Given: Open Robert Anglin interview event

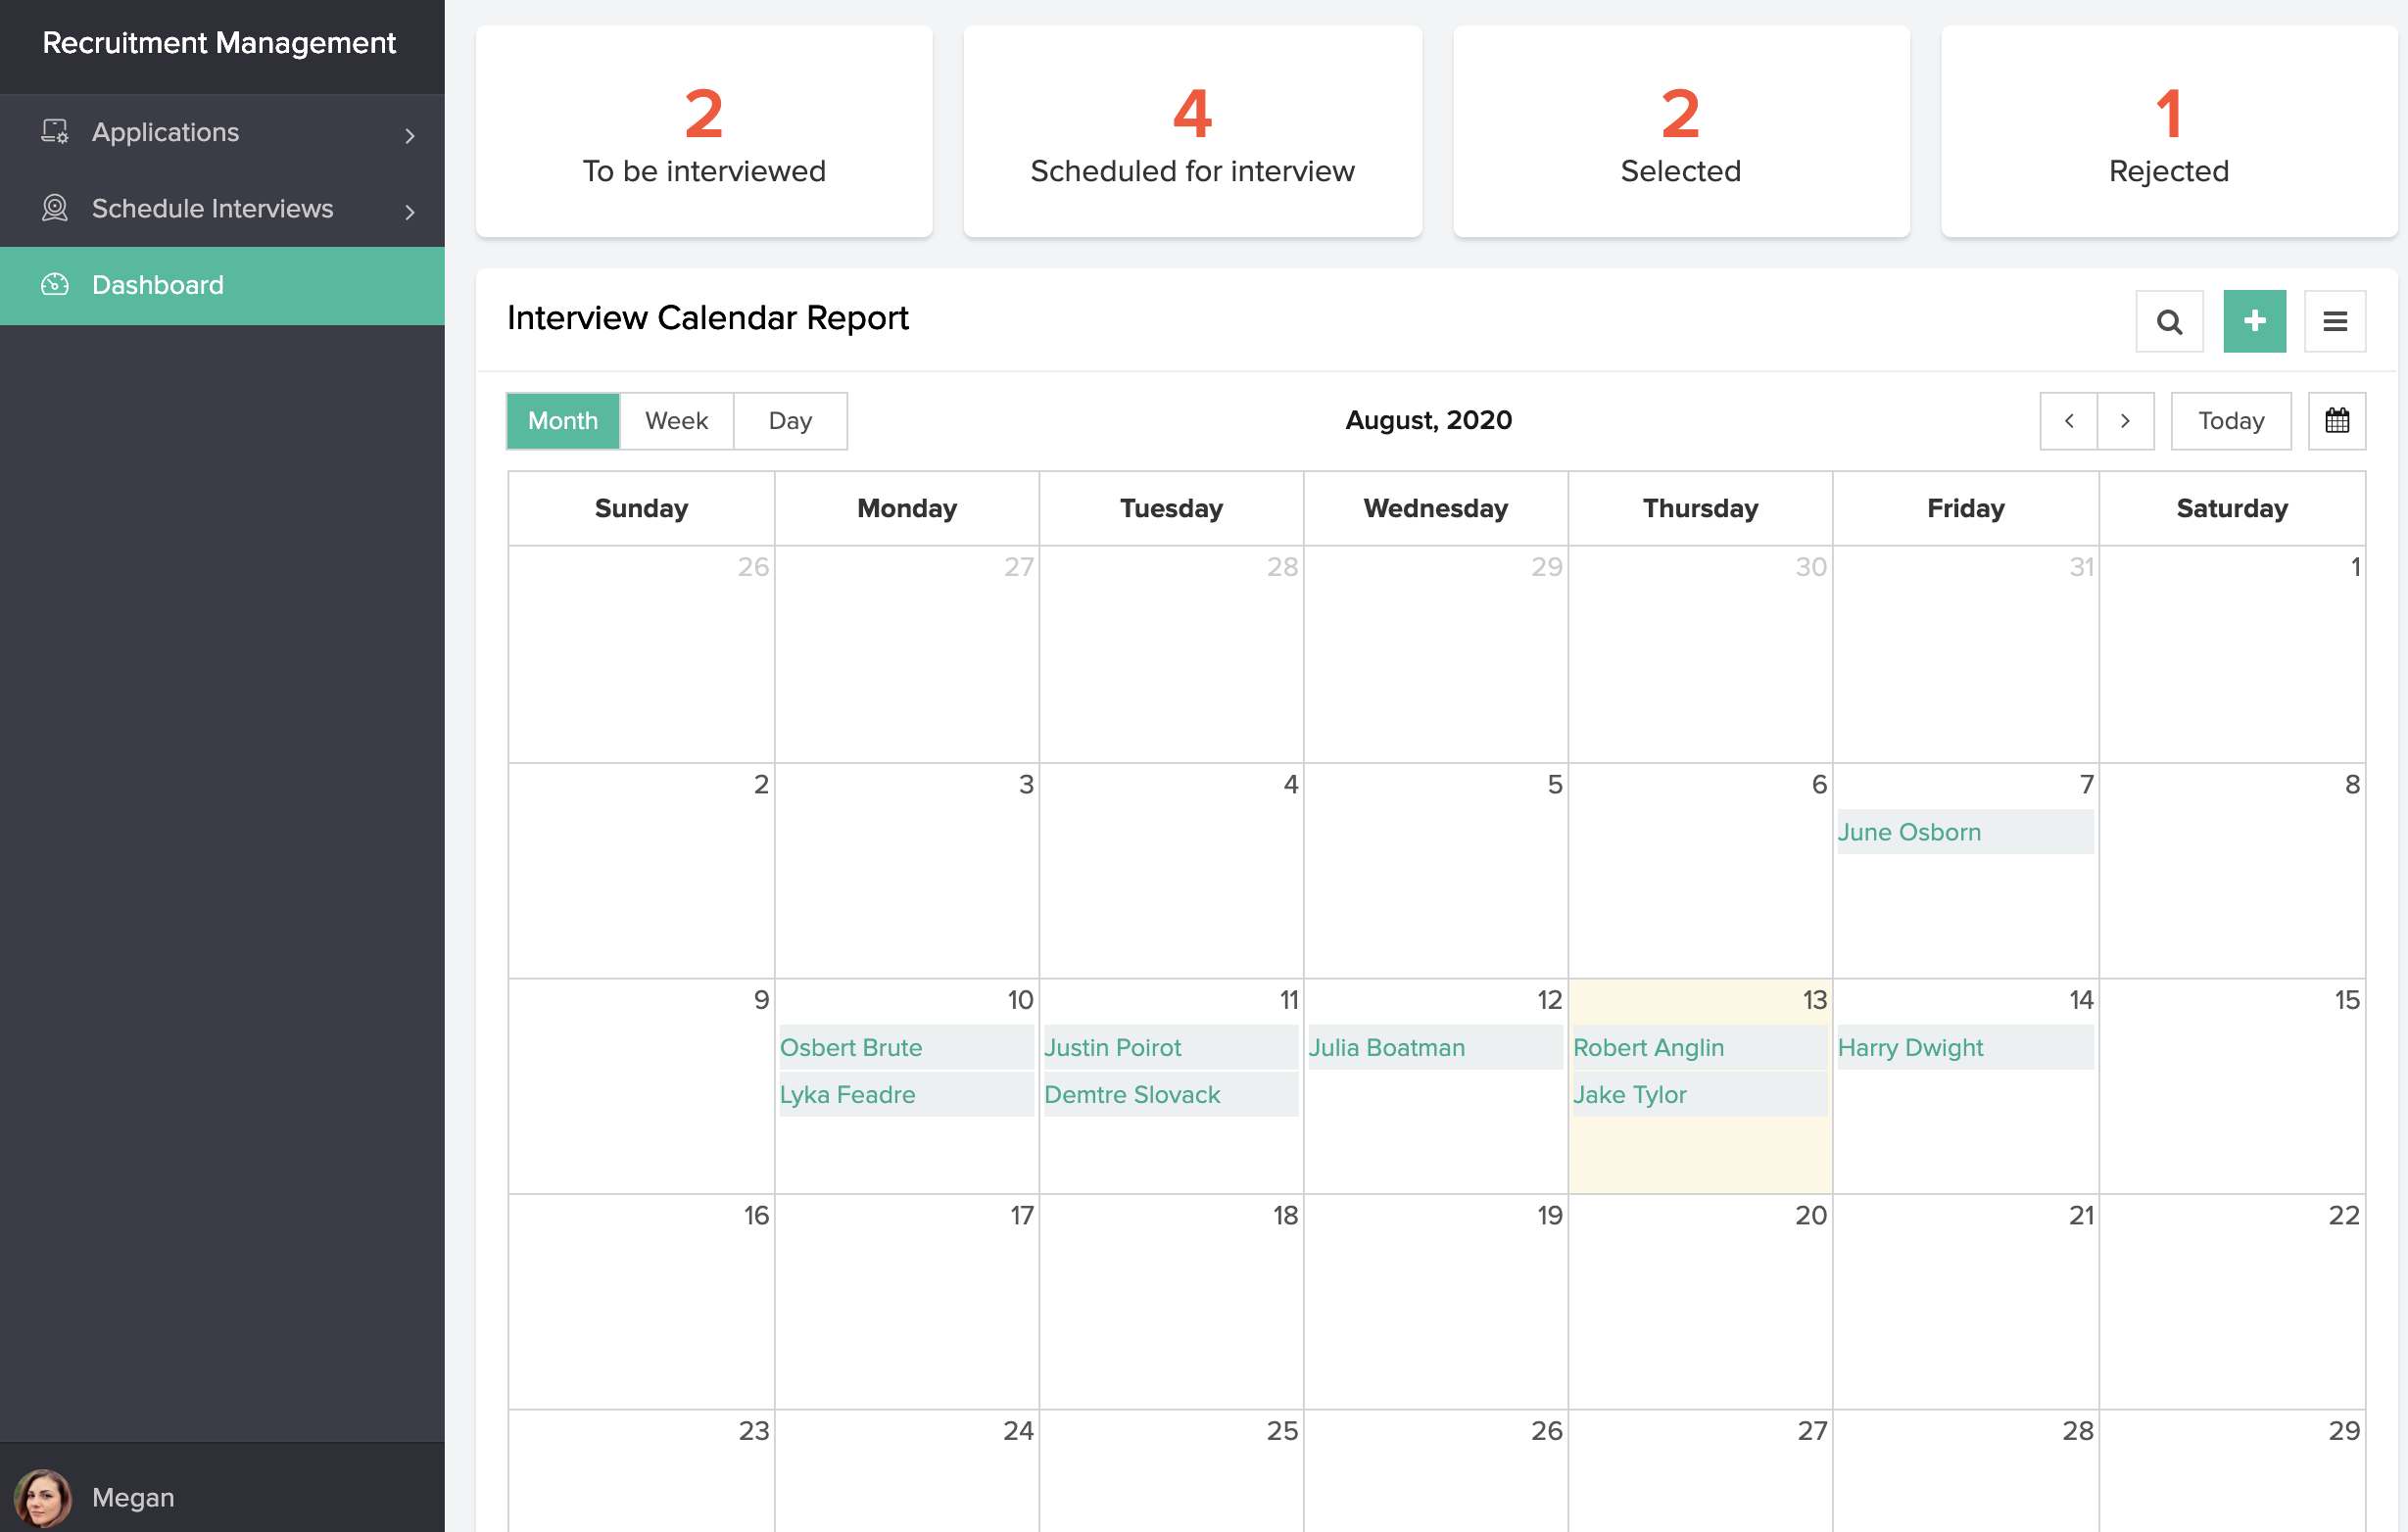Looking at the screenshot, I should tap(1648, 1047).
